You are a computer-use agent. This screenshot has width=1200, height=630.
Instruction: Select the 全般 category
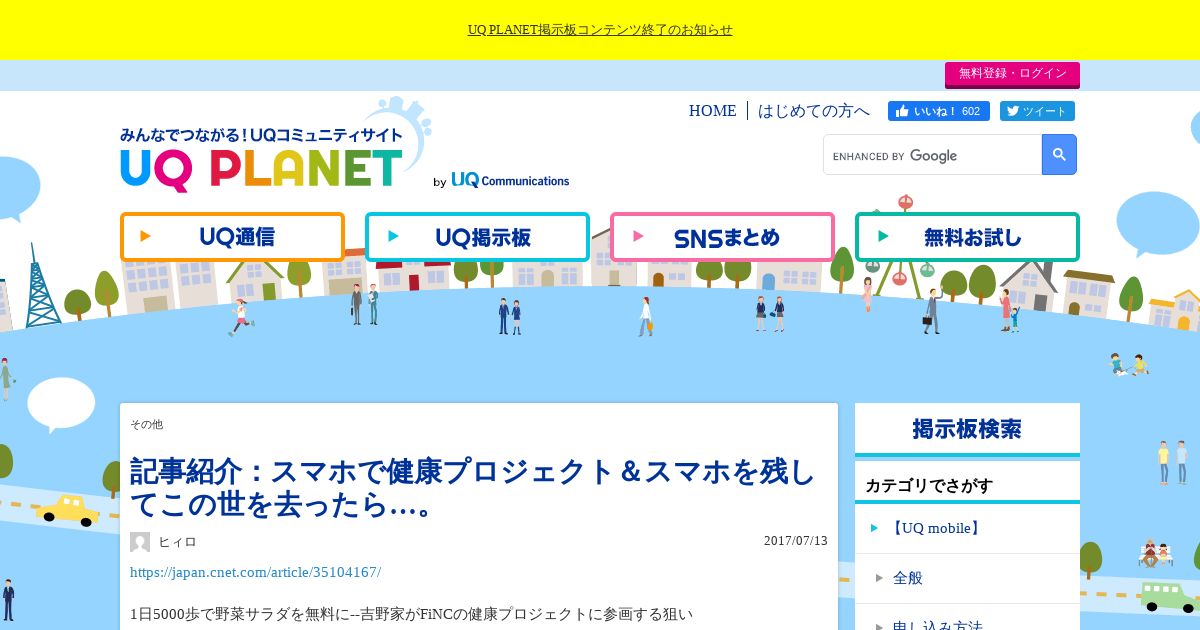(x=967, y=578)
